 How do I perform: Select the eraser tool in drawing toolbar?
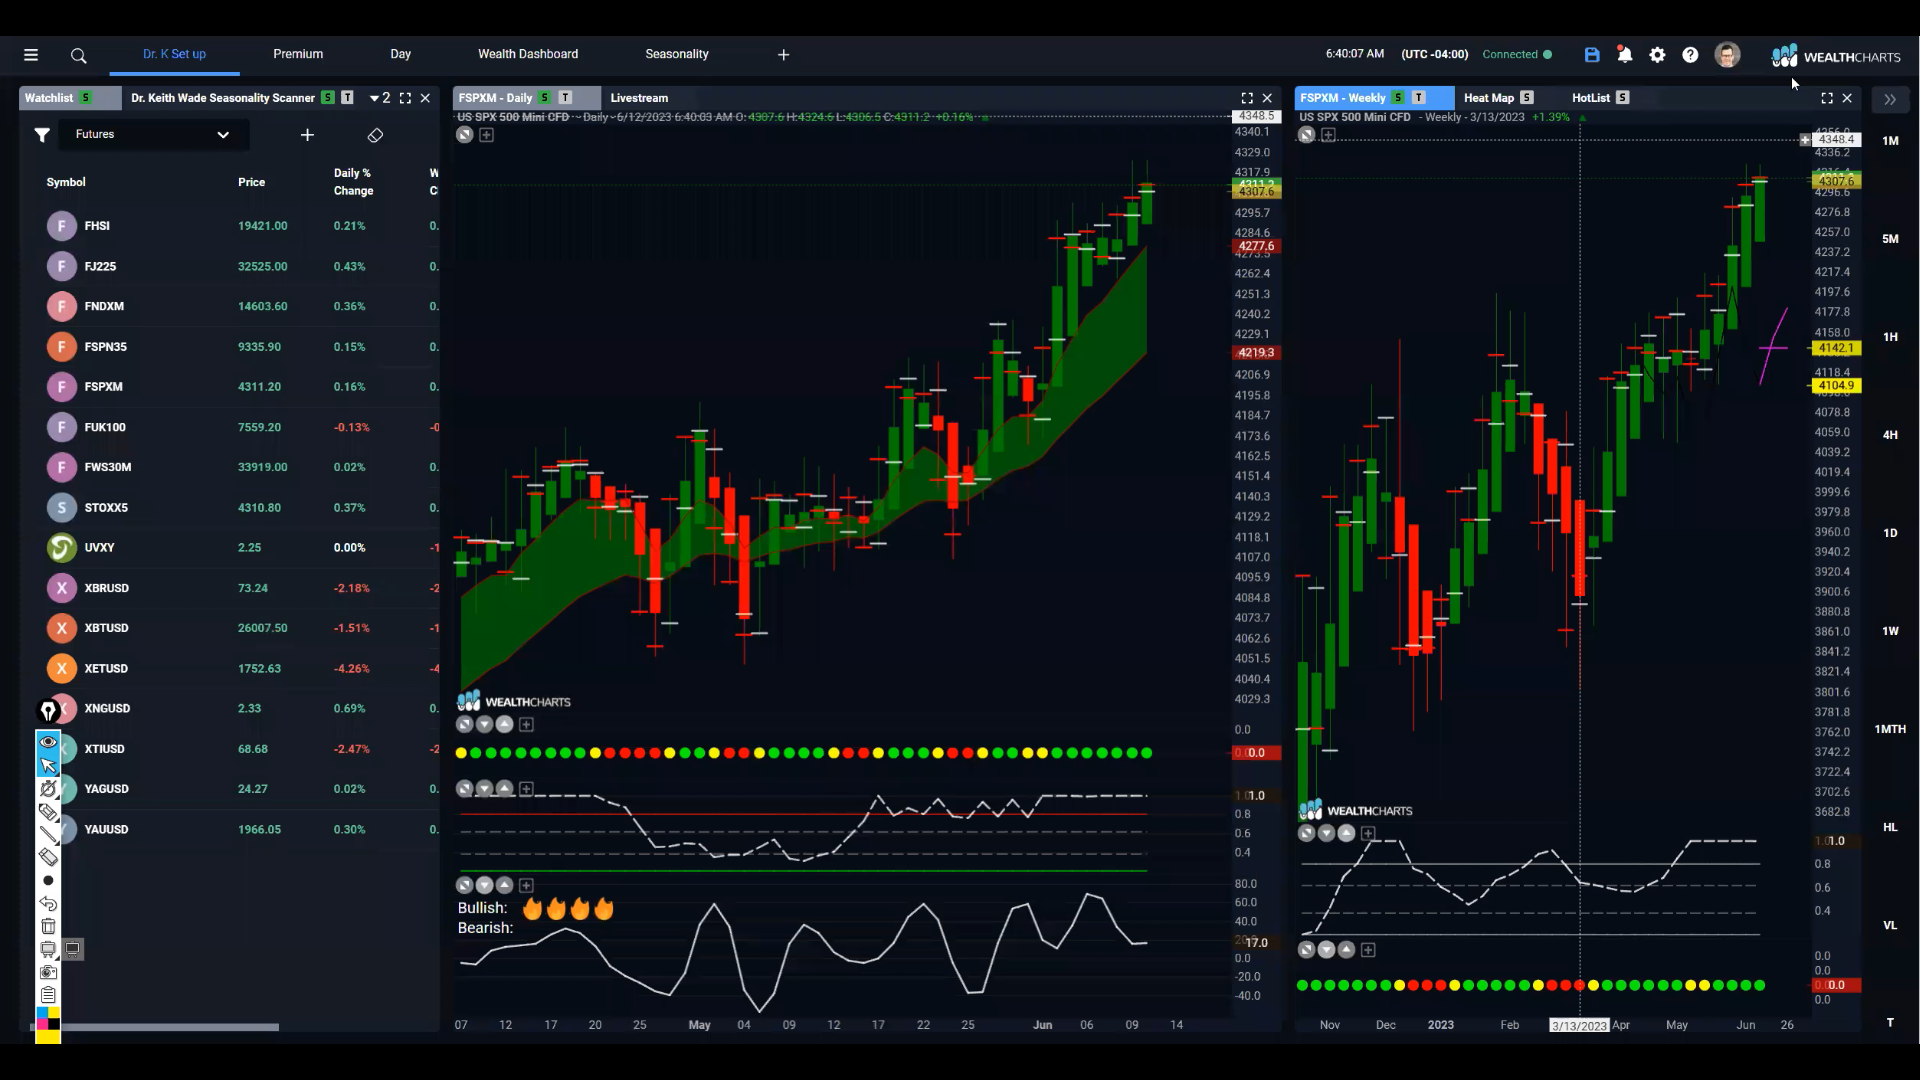click(48, 857)
